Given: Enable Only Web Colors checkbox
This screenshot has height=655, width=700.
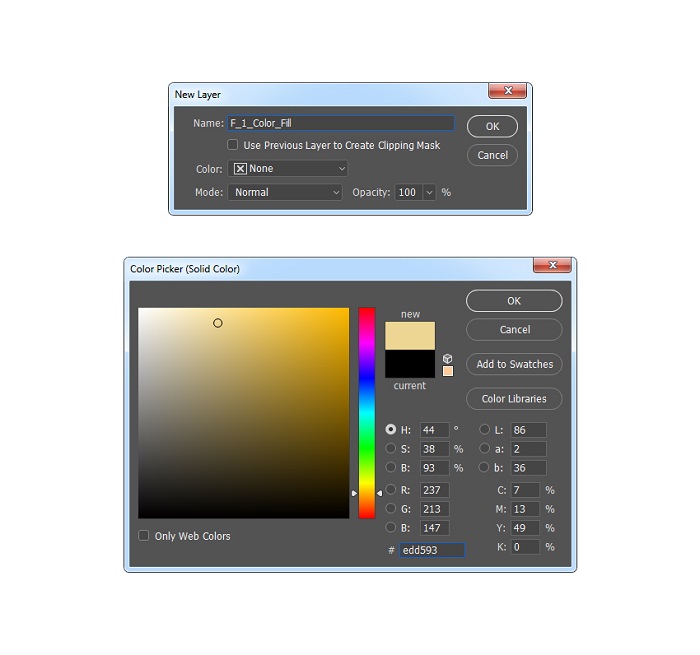Looking at the screenshot, I should pos(143,535).
